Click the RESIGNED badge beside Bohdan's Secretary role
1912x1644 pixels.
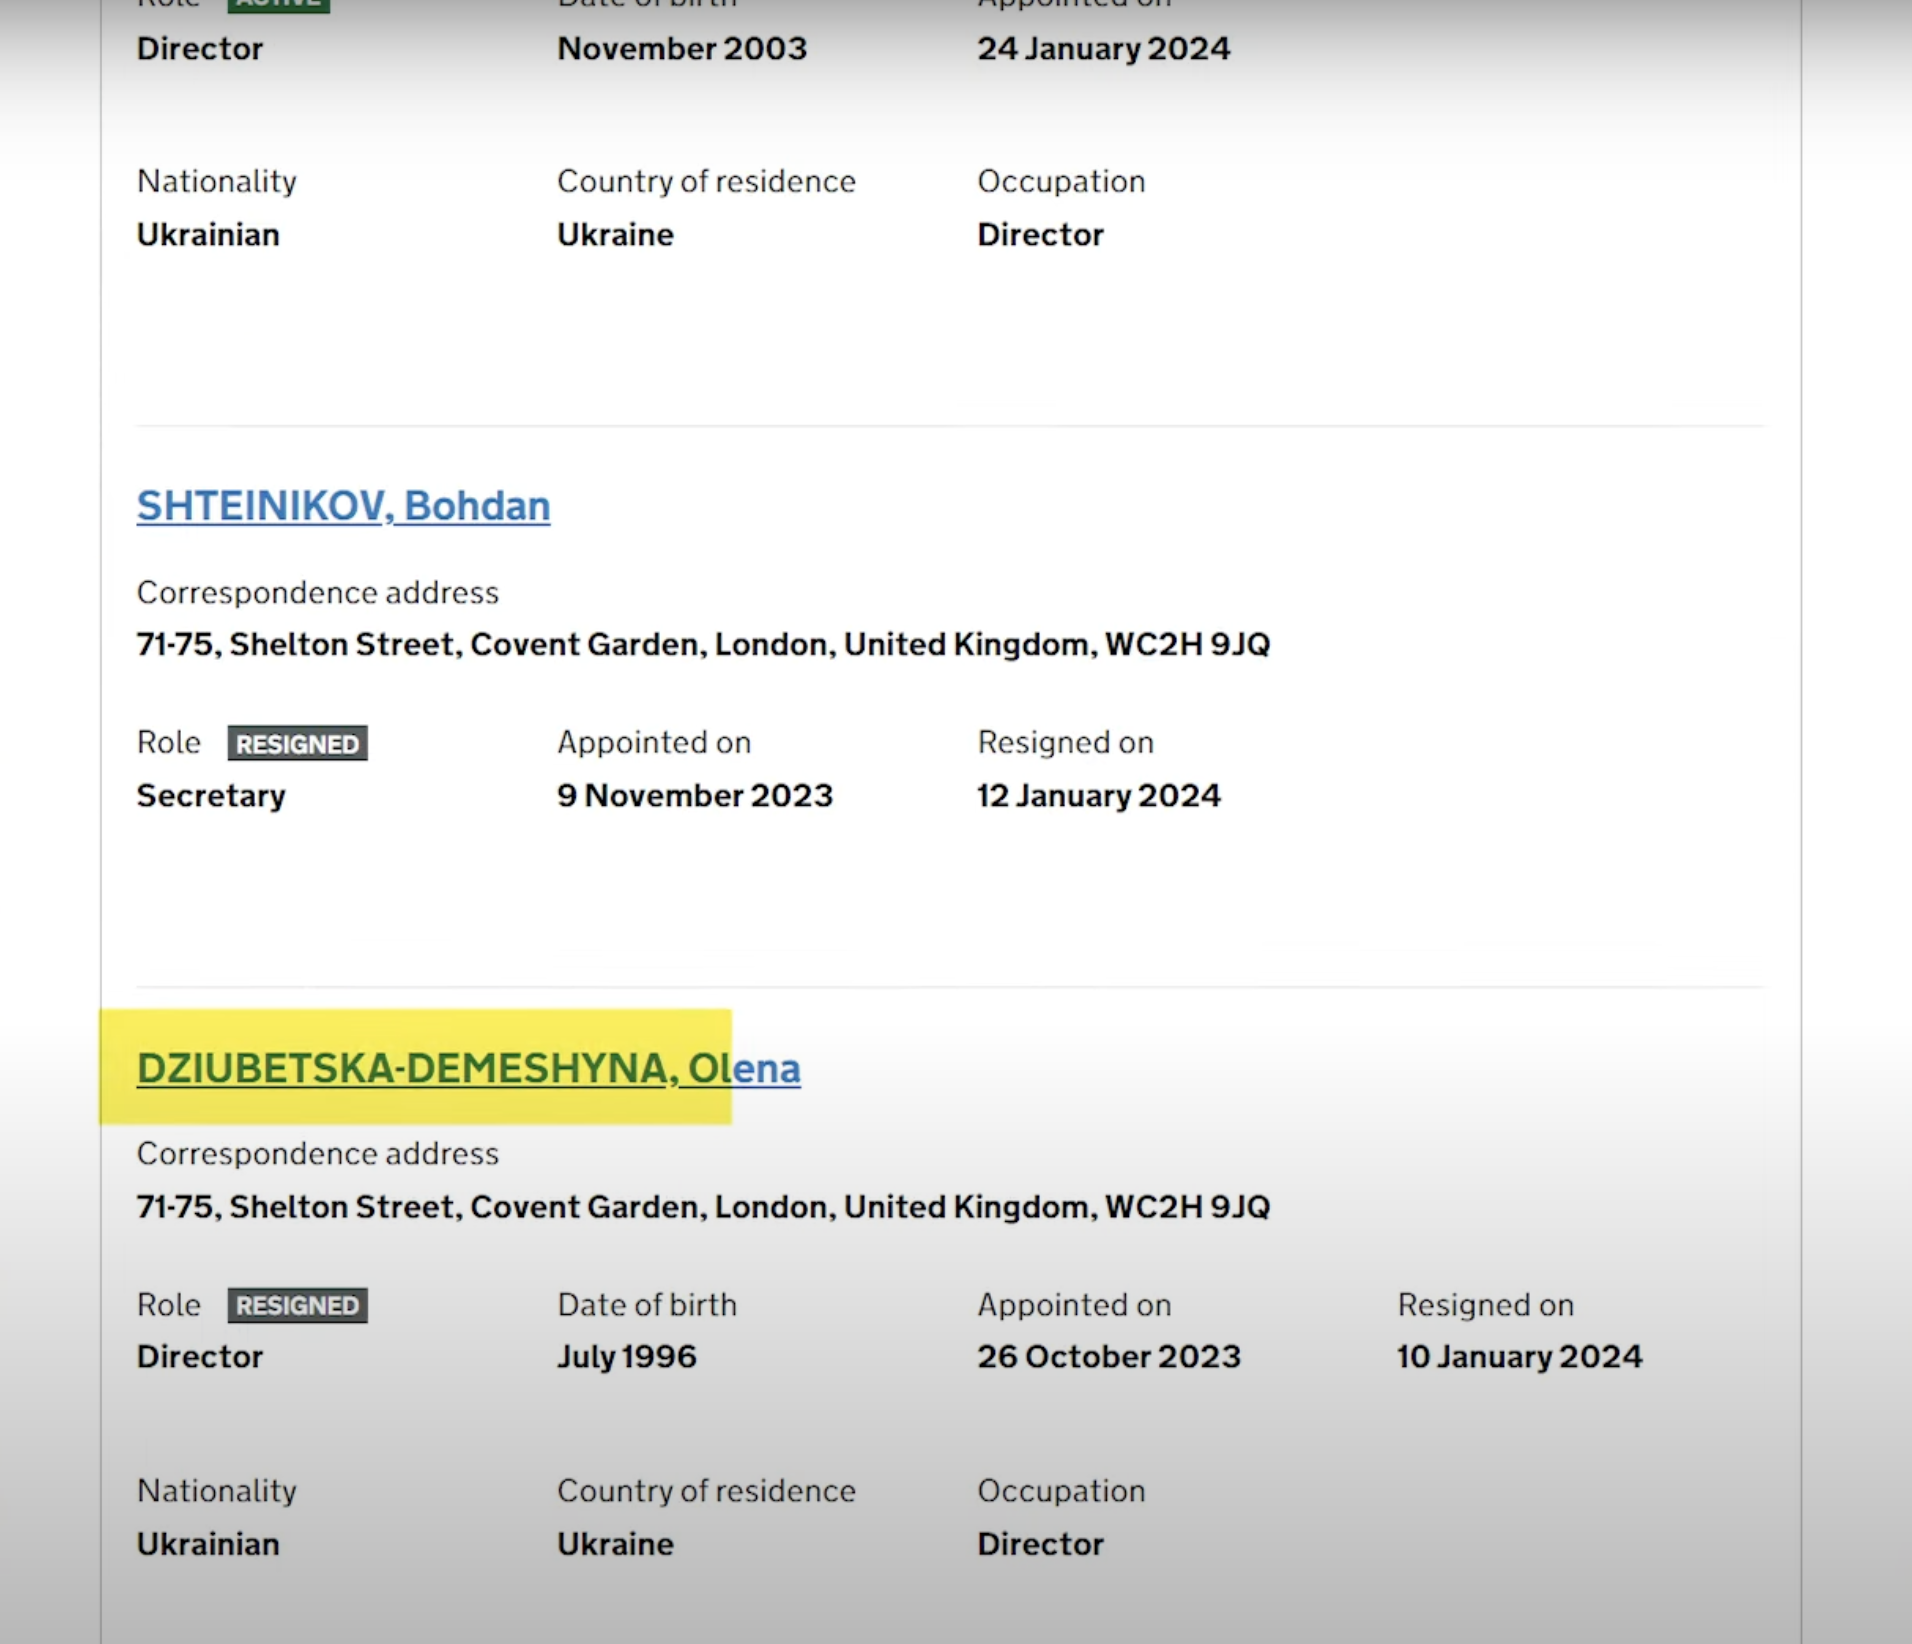[x=297, y=743]
